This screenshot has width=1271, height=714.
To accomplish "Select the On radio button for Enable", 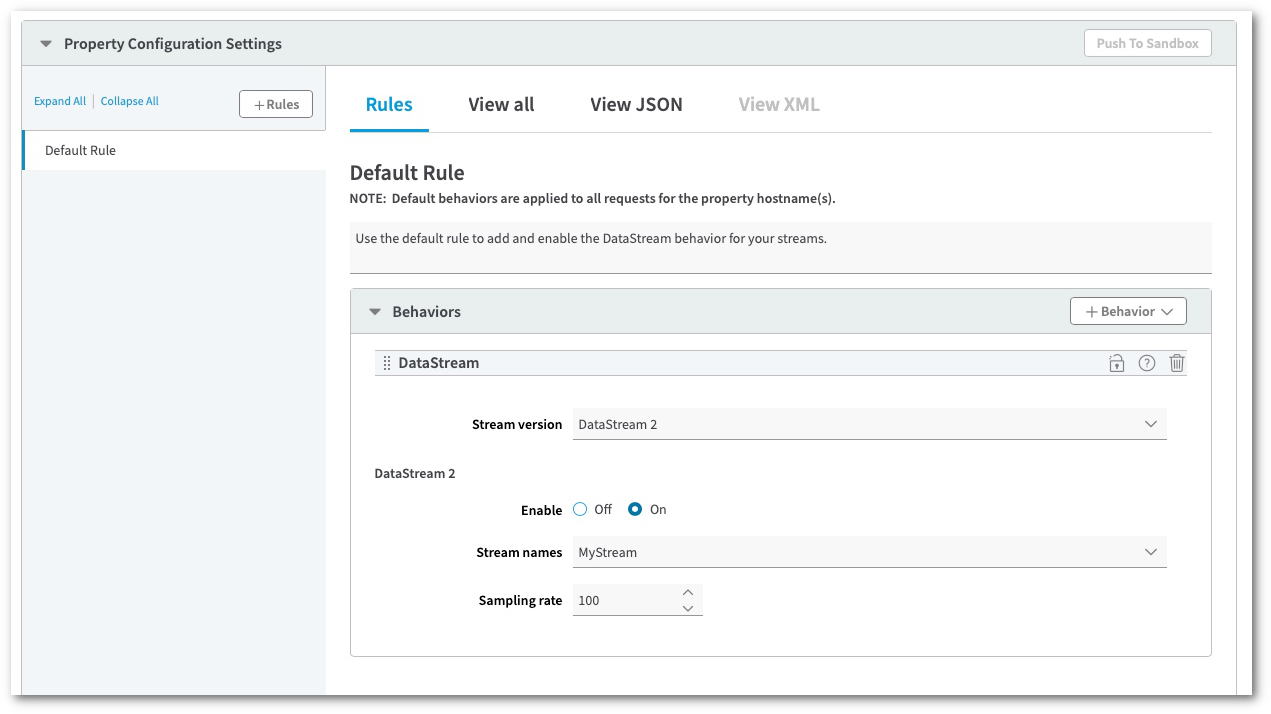I will point(635,509).
